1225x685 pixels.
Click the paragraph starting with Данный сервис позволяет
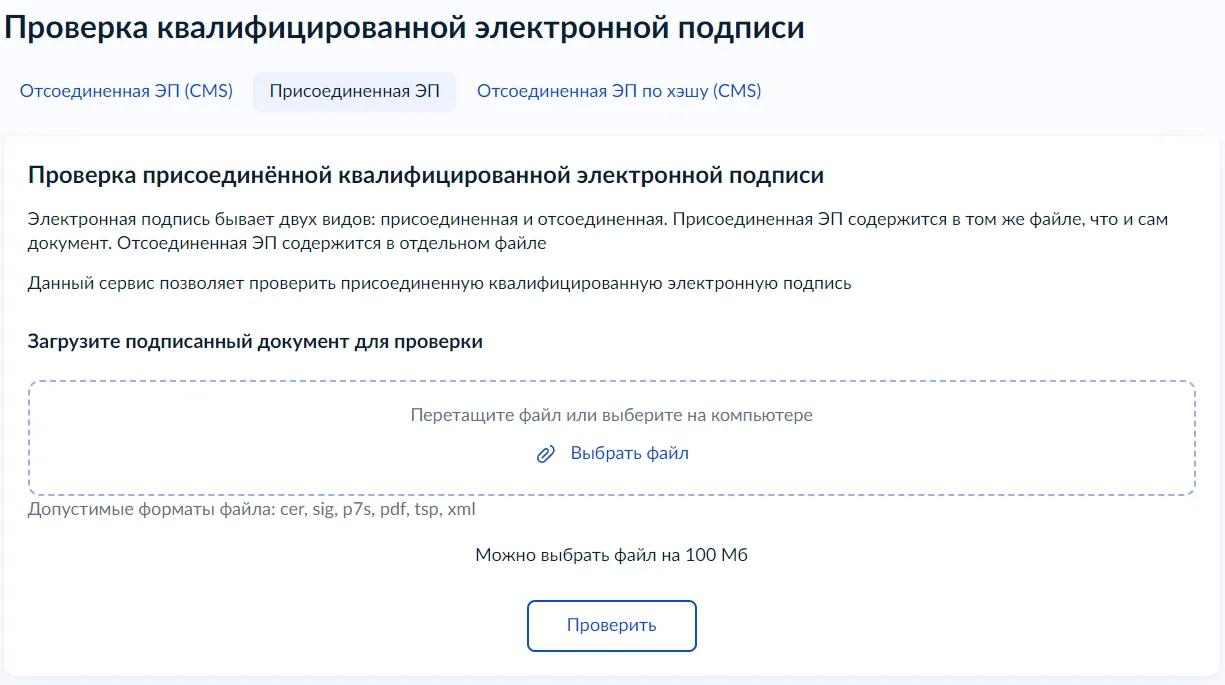[x=440, y=283]
